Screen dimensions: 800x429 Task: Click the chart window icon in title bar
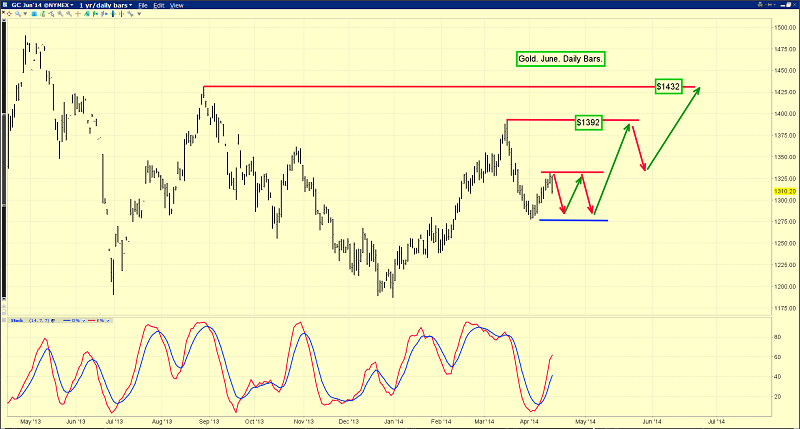5,5
